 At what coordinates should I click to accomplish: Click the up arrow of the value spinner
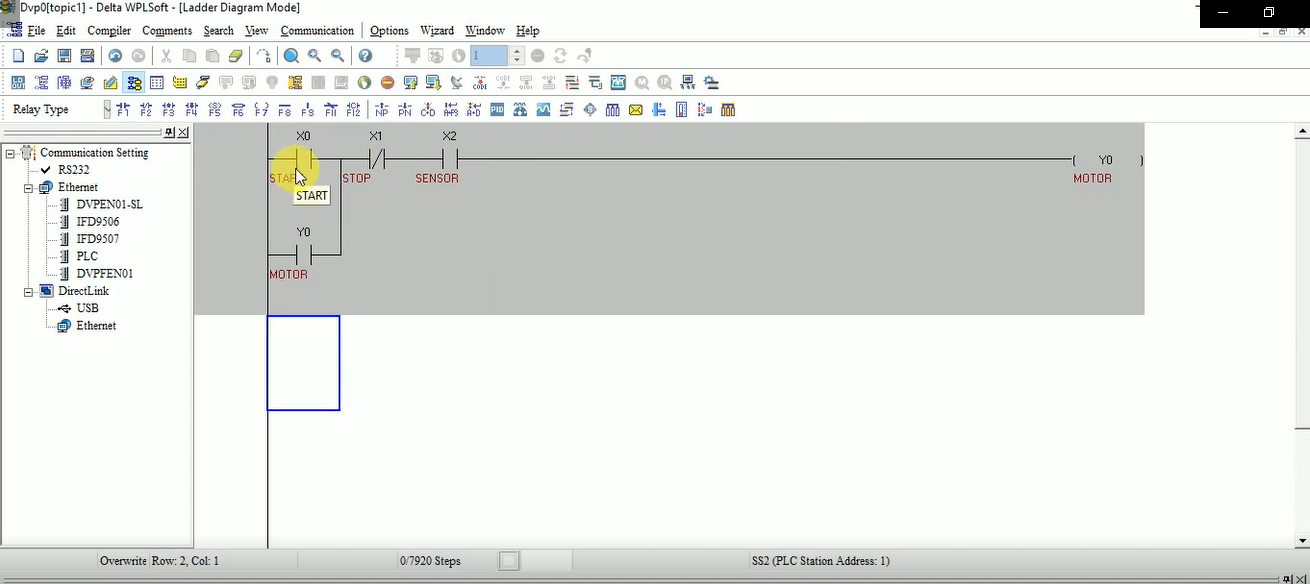pyautogui.click(x=516, y=52)
